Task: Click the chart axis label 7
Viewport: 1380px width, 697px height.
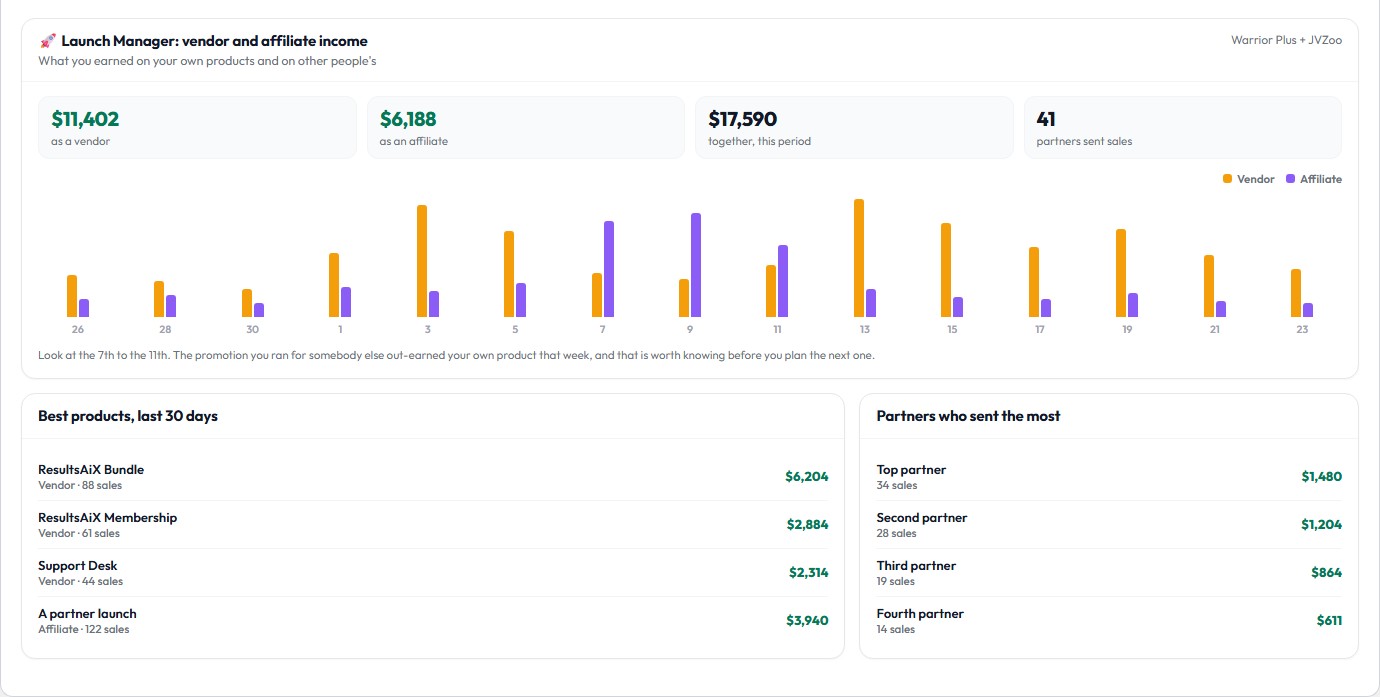Action: pyautogui.click(x=602, y=329)
